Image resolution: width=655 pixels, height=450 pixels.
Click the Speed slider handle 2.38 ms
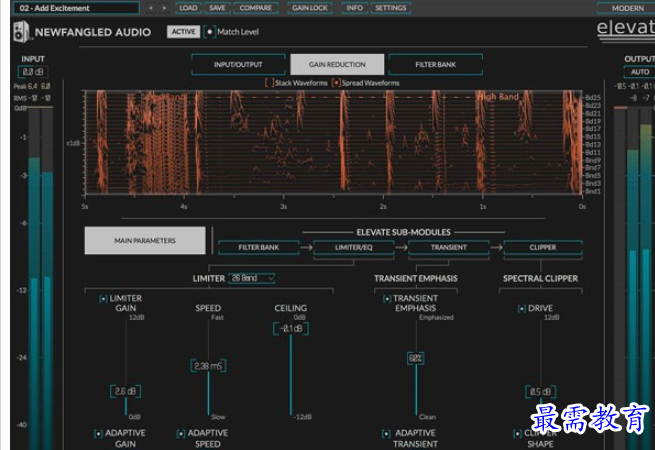[x=208, y=366]
